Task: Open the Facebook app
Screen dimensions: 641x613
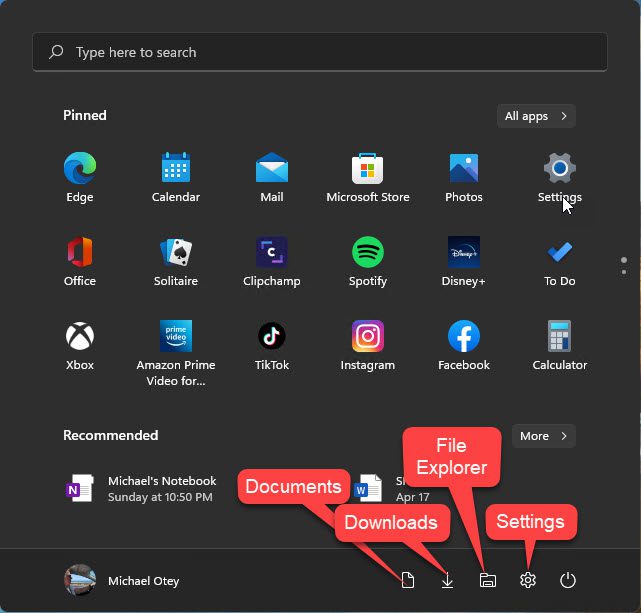Action: (464, 345)
